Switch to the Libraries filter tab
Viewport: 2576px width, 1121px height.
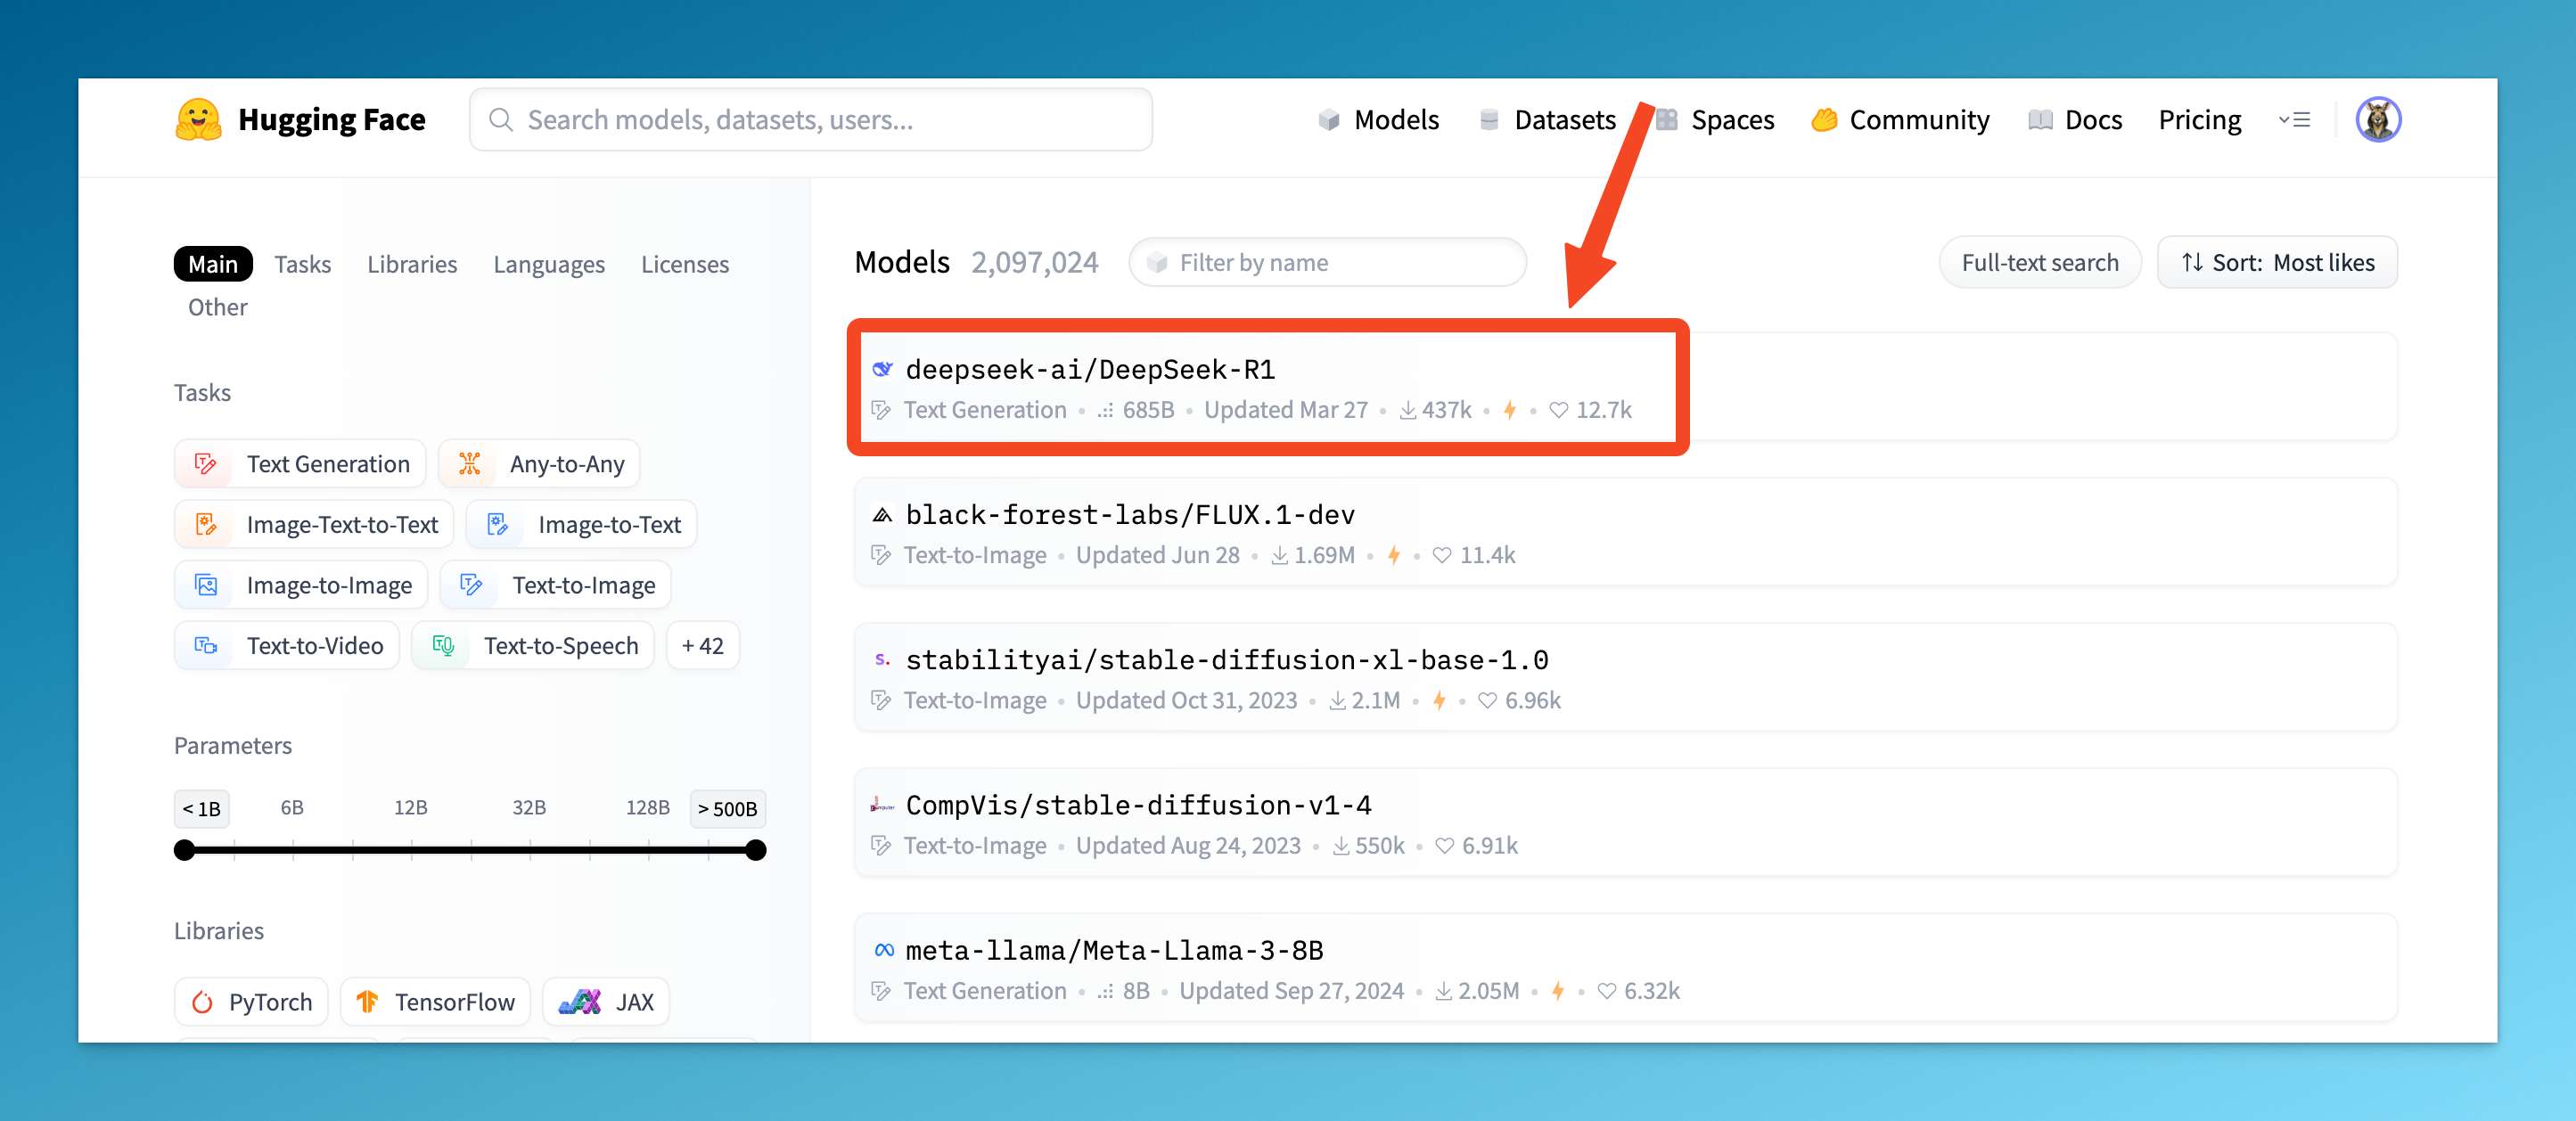(x=412, y=264)
